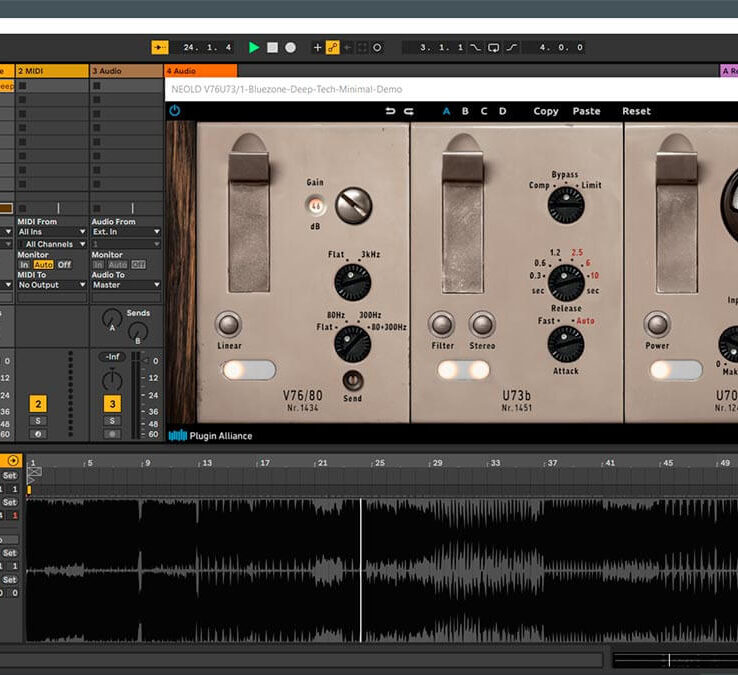Flip the U73b illuminated switch

(x=463, y=370)
